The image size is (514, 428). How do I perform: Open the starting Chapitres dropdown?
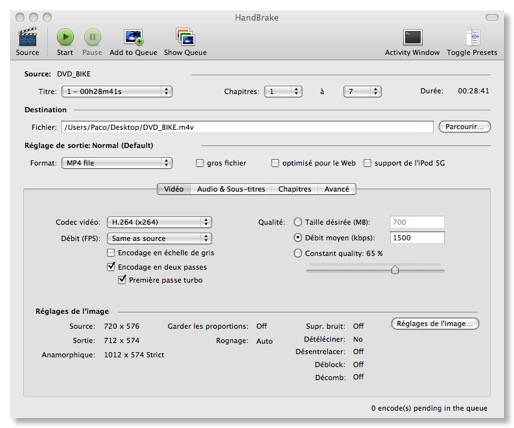283,91
